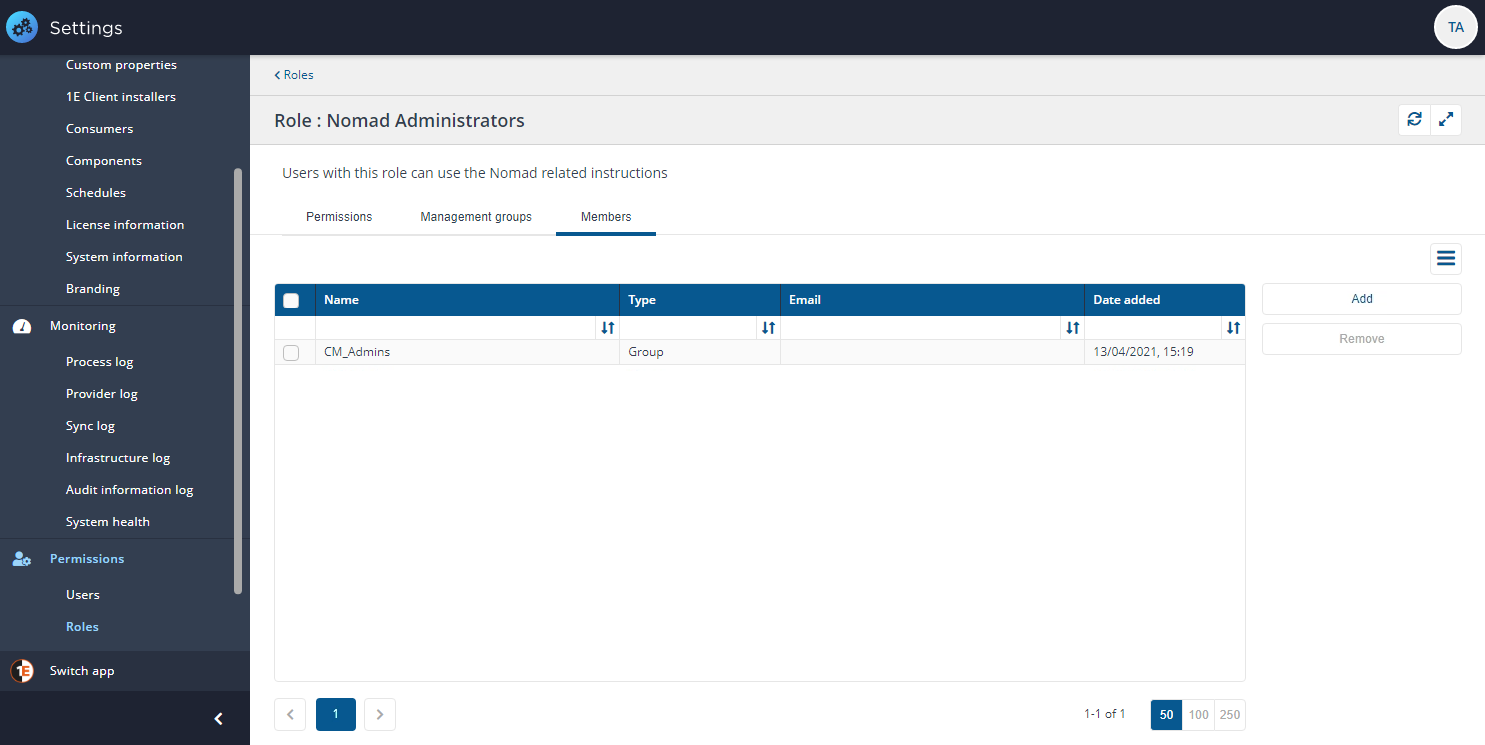Open Consumers in sidebar
This screenshot has height=745, width=1485.
(99, 129)
